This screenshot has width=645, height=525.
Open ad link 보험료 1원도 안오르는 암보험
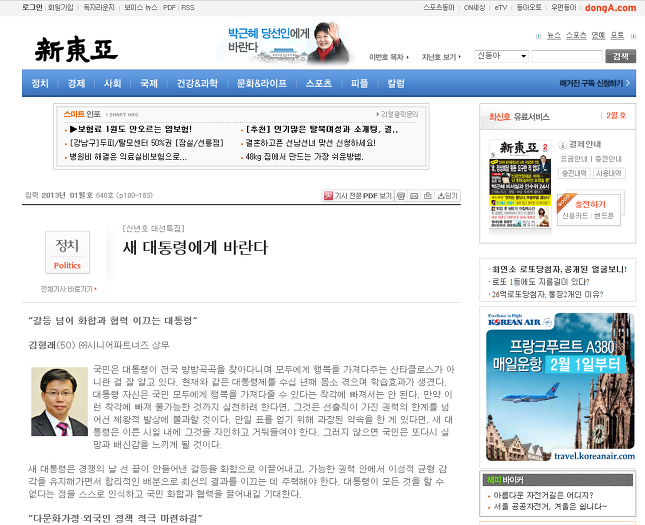coord(131,129)
